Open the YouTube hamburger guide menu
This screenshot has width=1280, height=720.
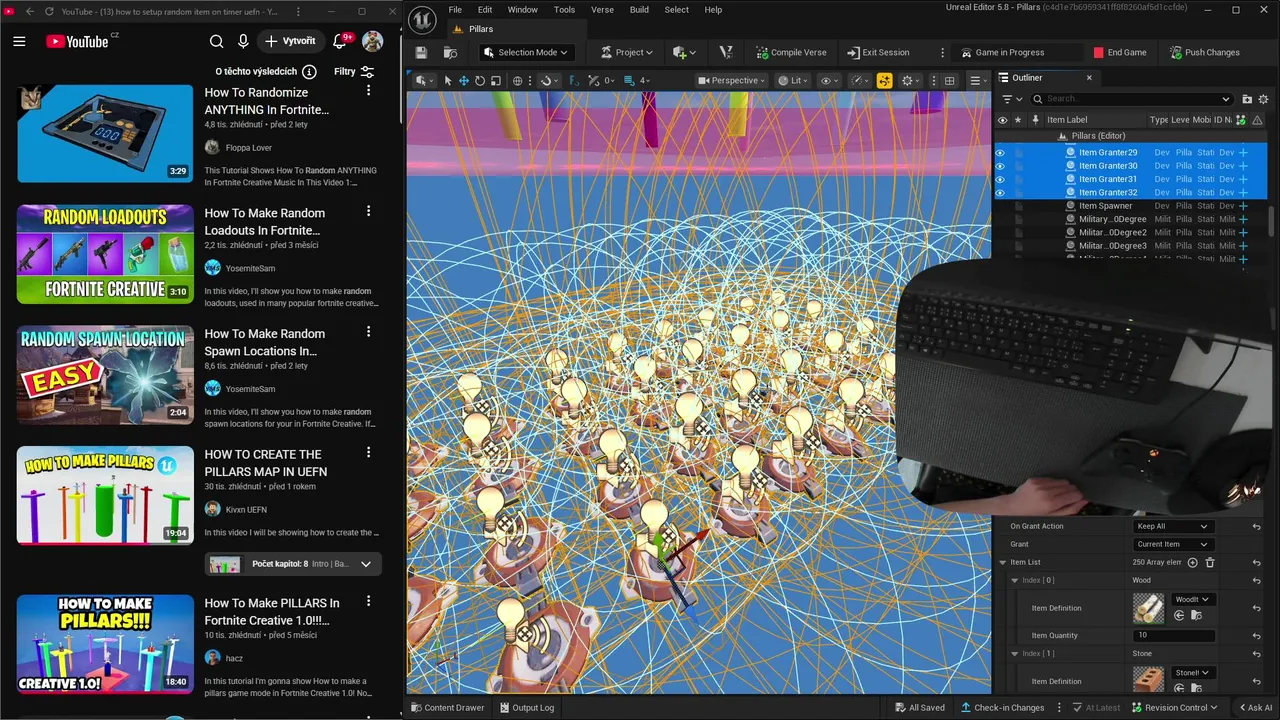(19, 41)
